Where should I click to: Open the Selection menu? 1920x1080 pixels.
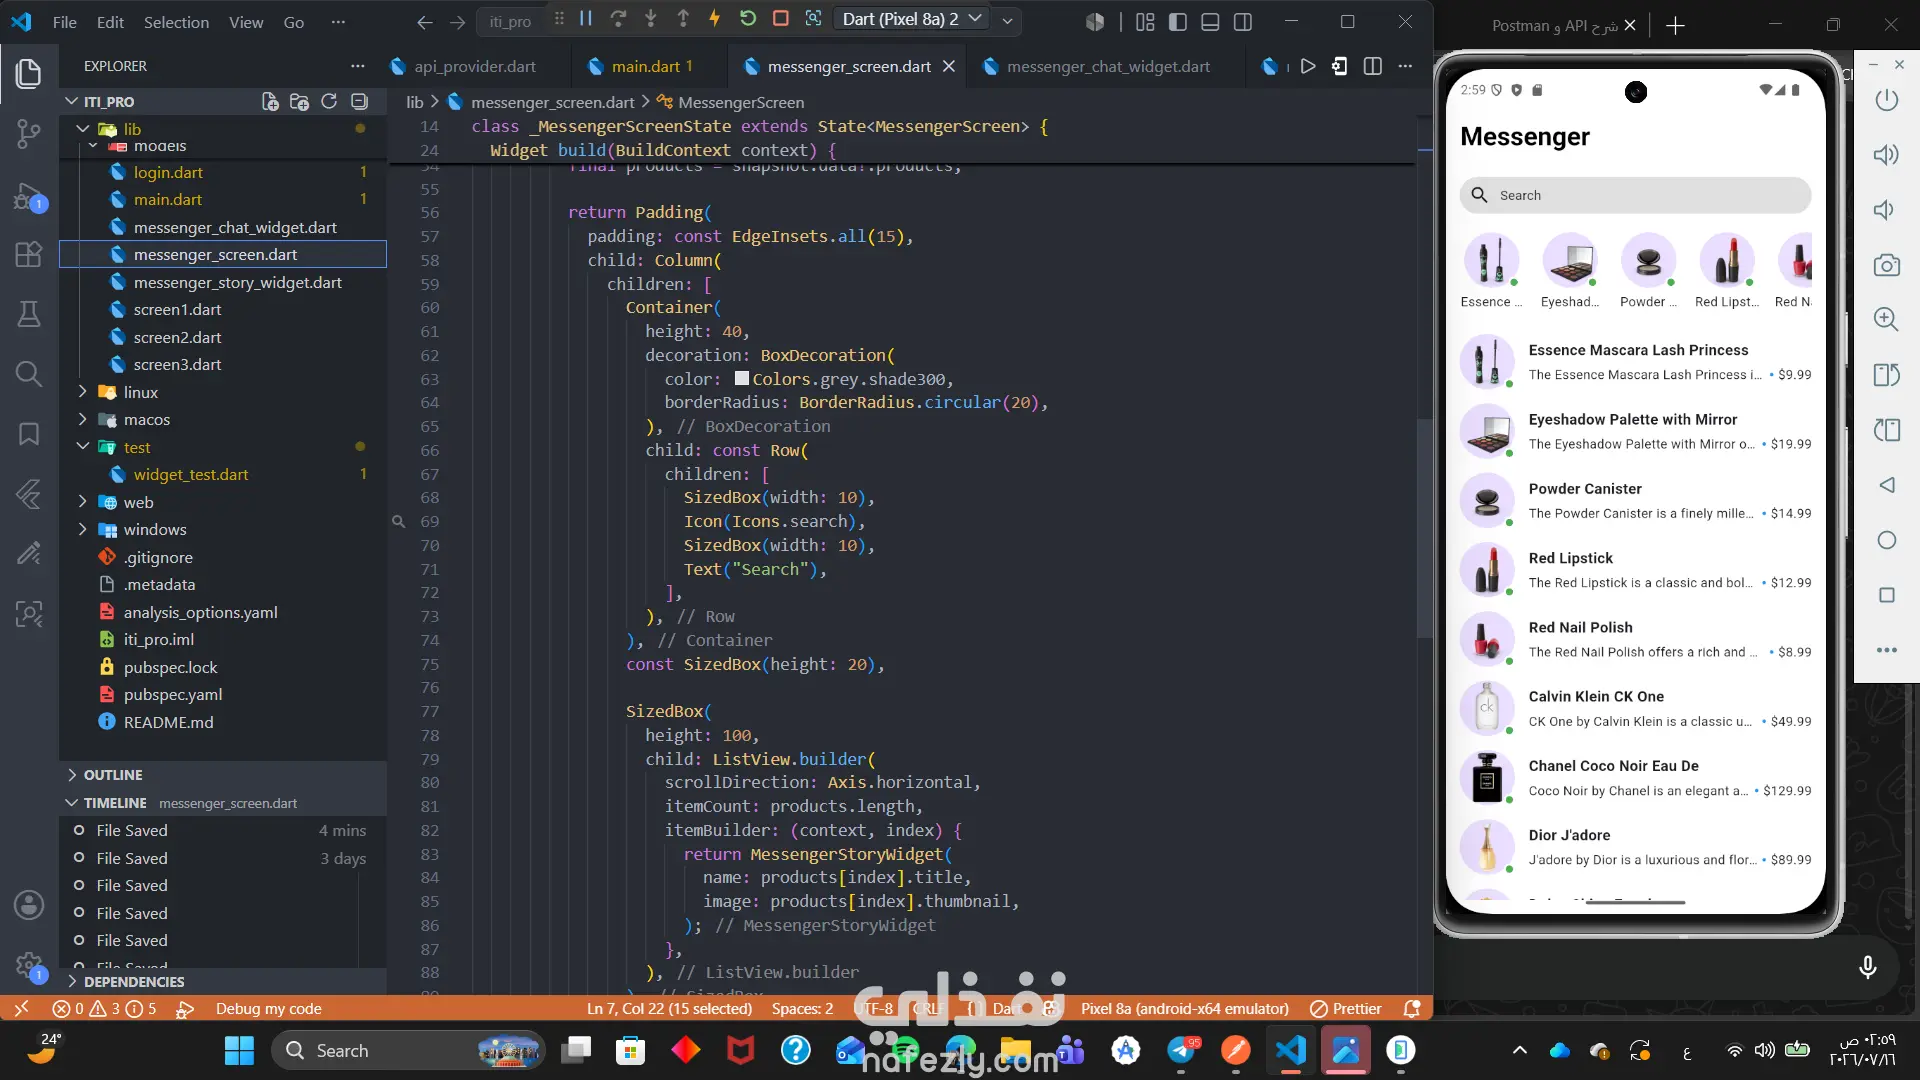pyautogui.click(x=176, y=22)
